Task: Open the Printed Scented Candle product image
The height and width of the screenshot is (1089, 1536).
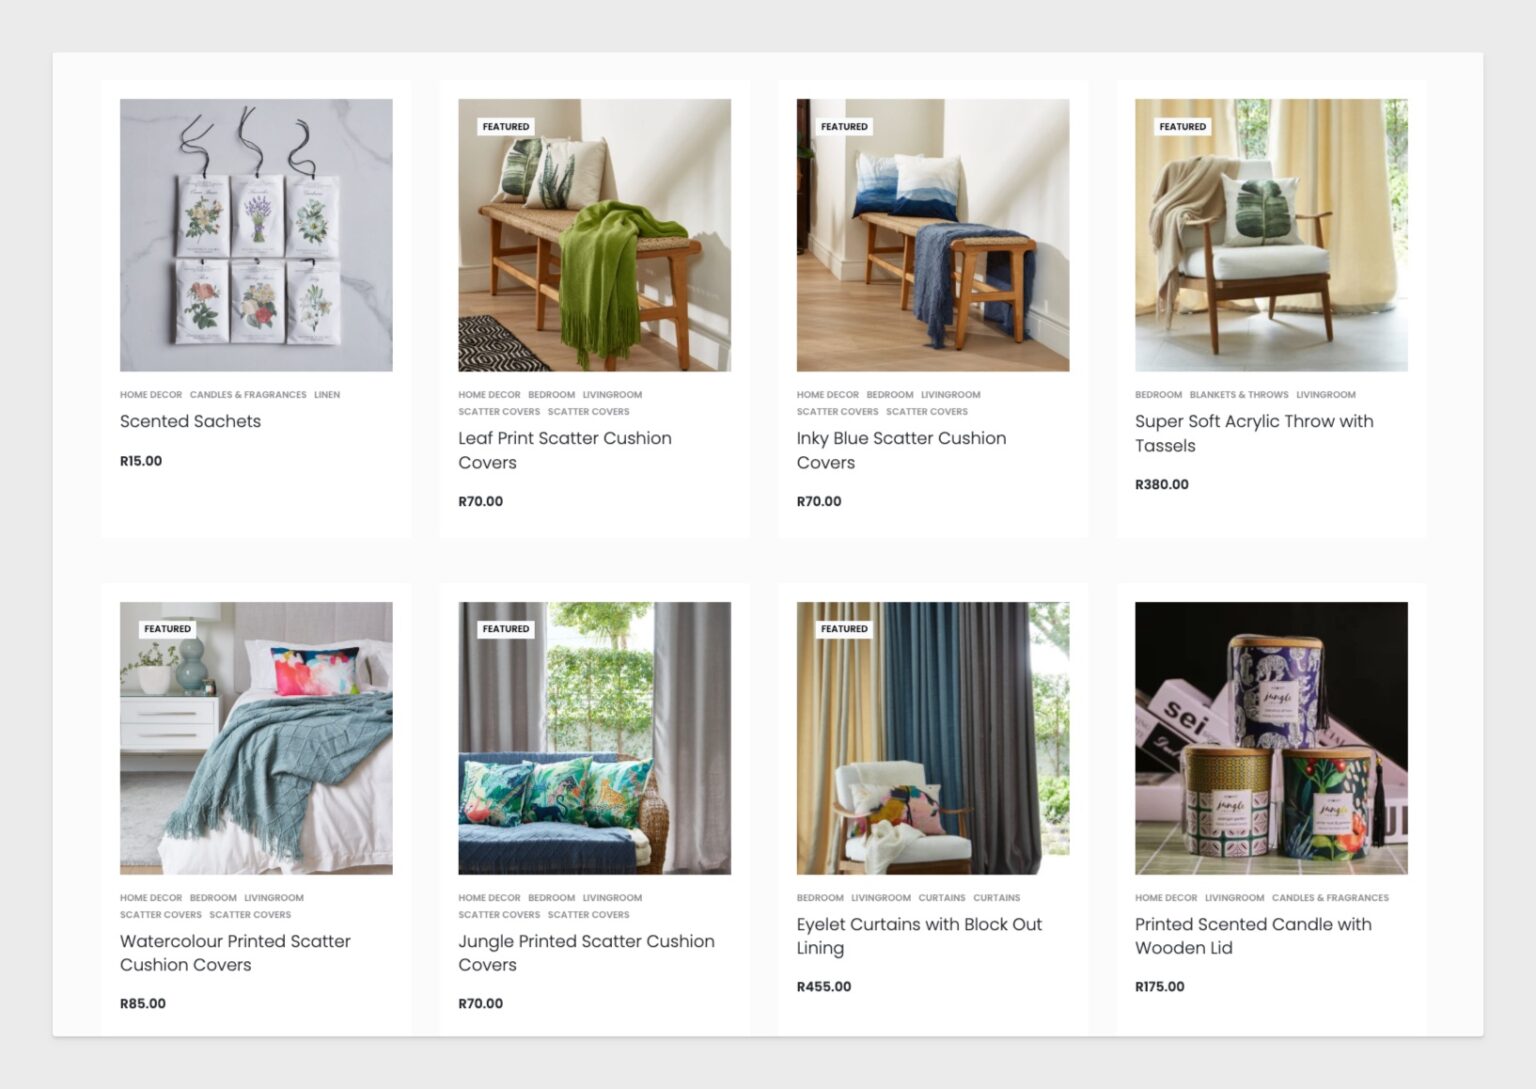Action: point(1271,738)
